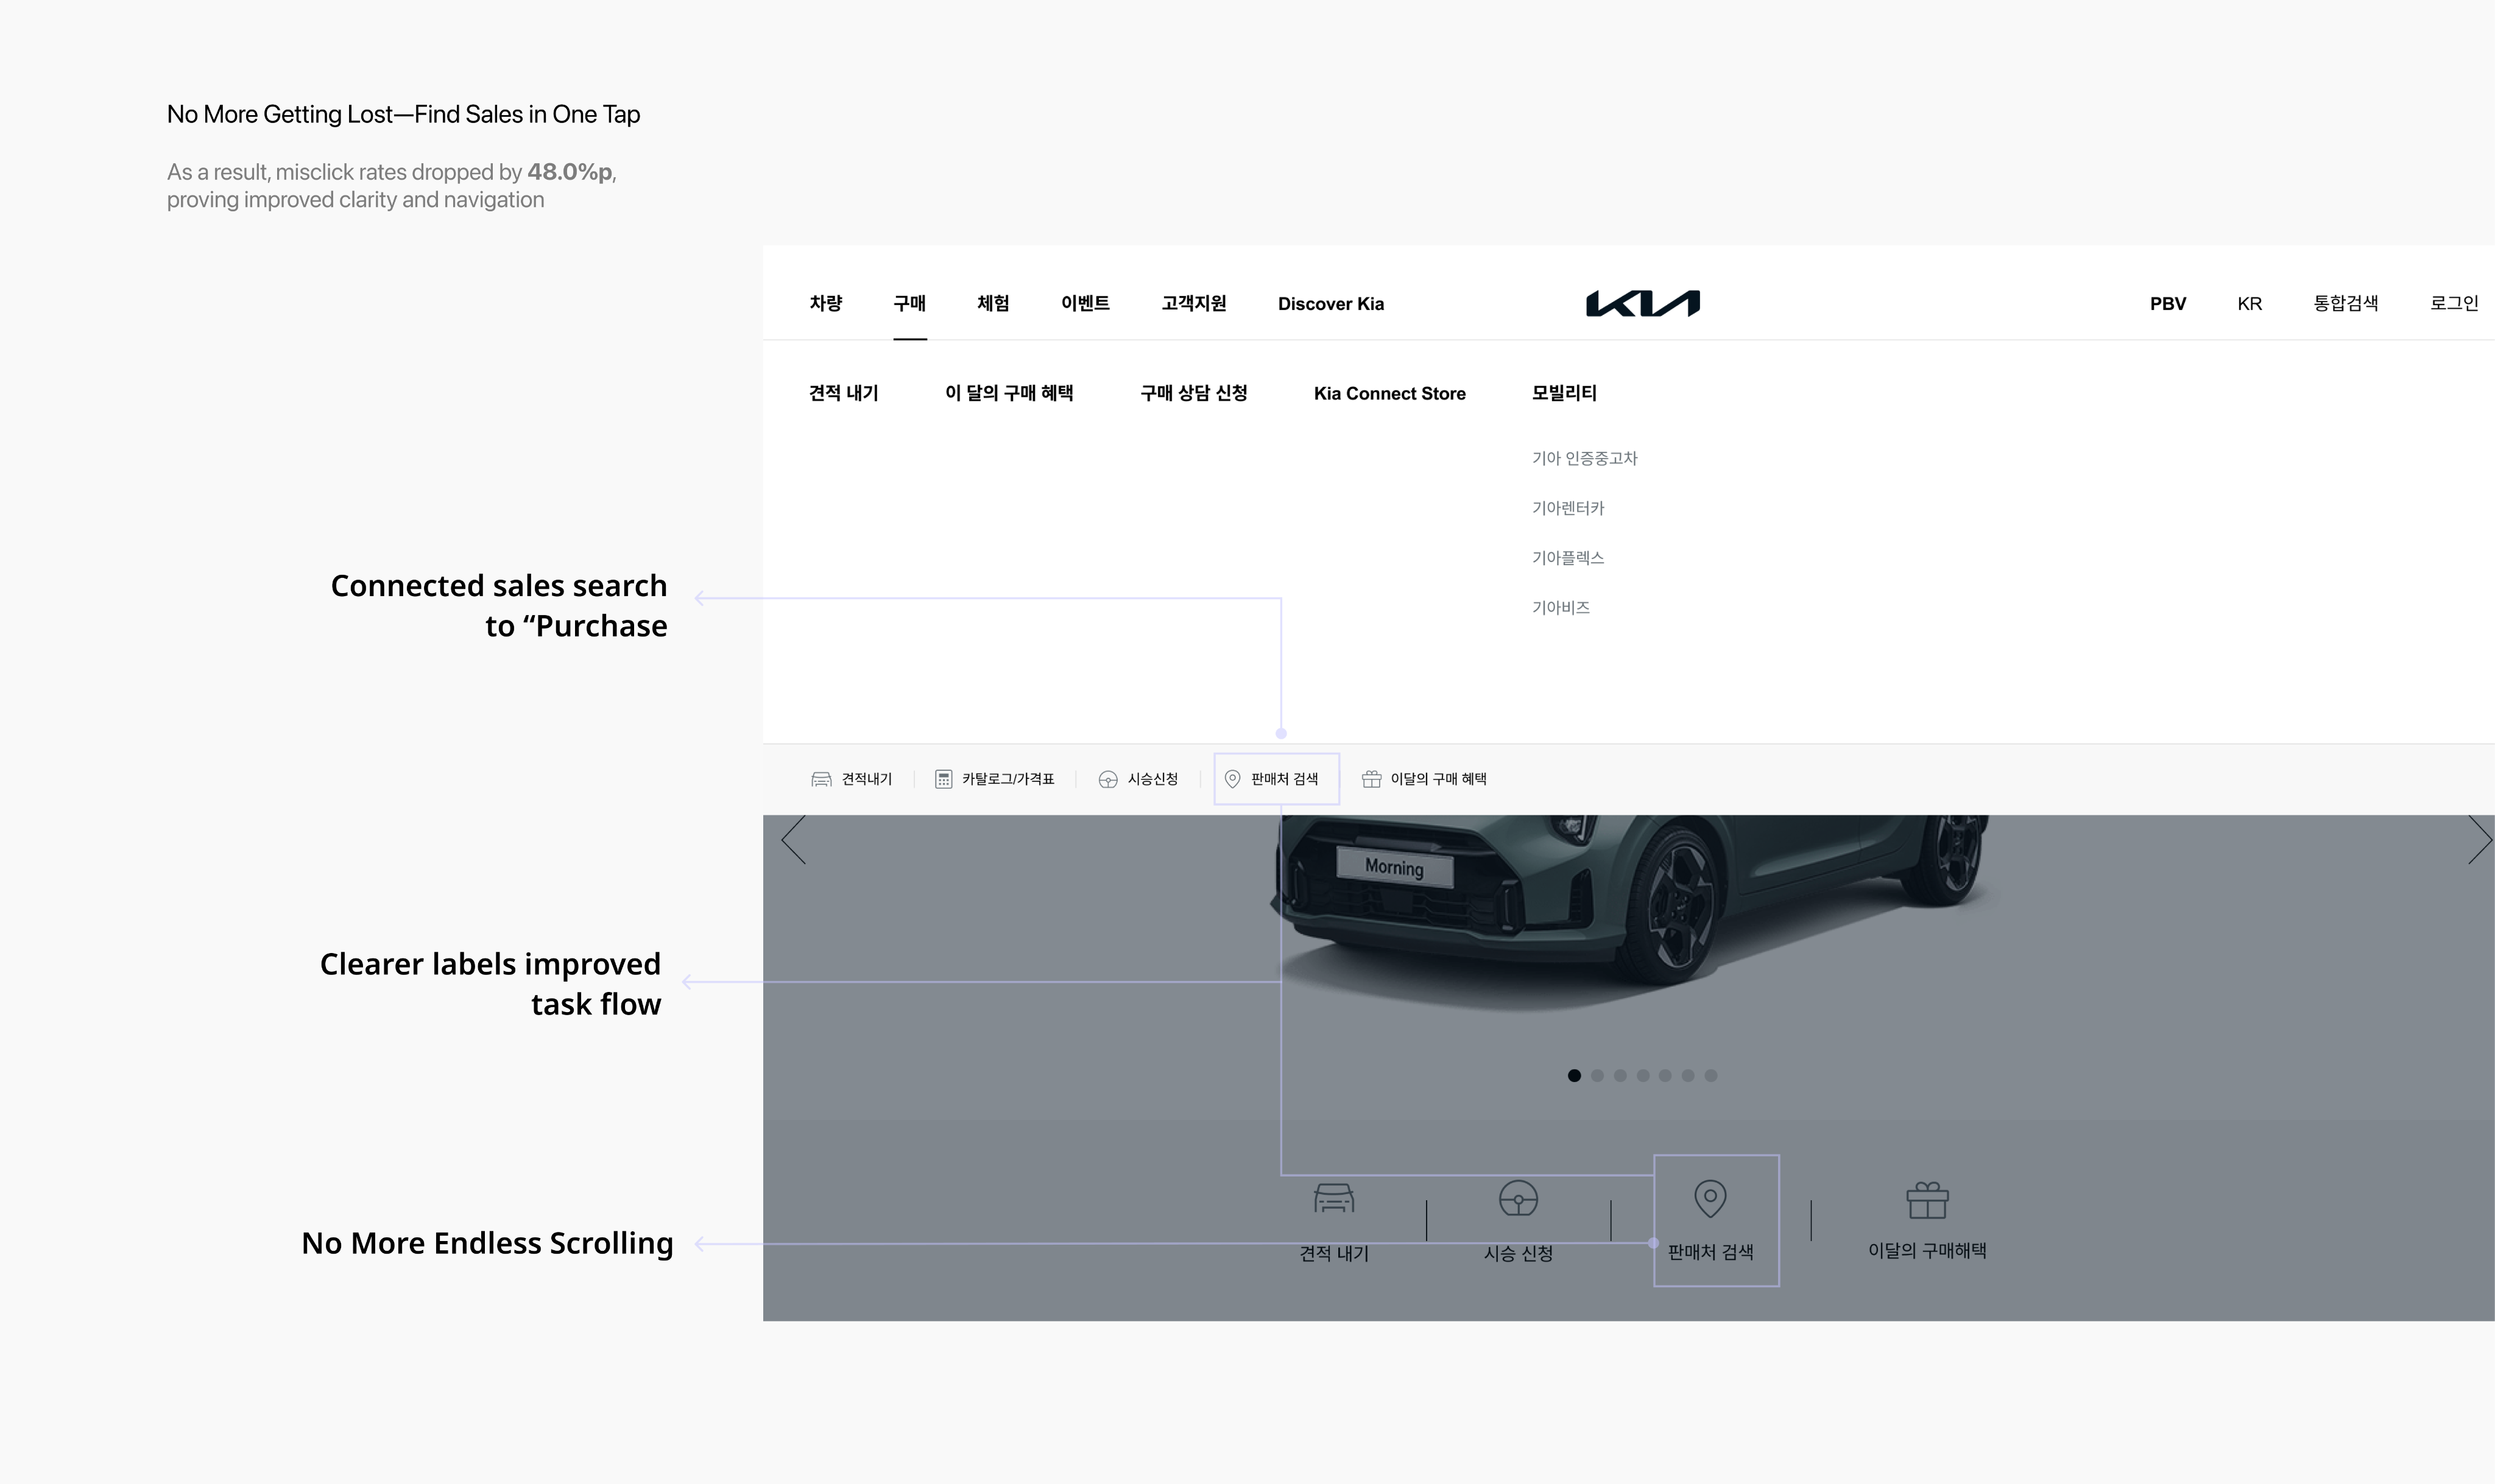Select the last carousel pagination dot
Screen dimensions: 2495x1484
[1711, 1075]
